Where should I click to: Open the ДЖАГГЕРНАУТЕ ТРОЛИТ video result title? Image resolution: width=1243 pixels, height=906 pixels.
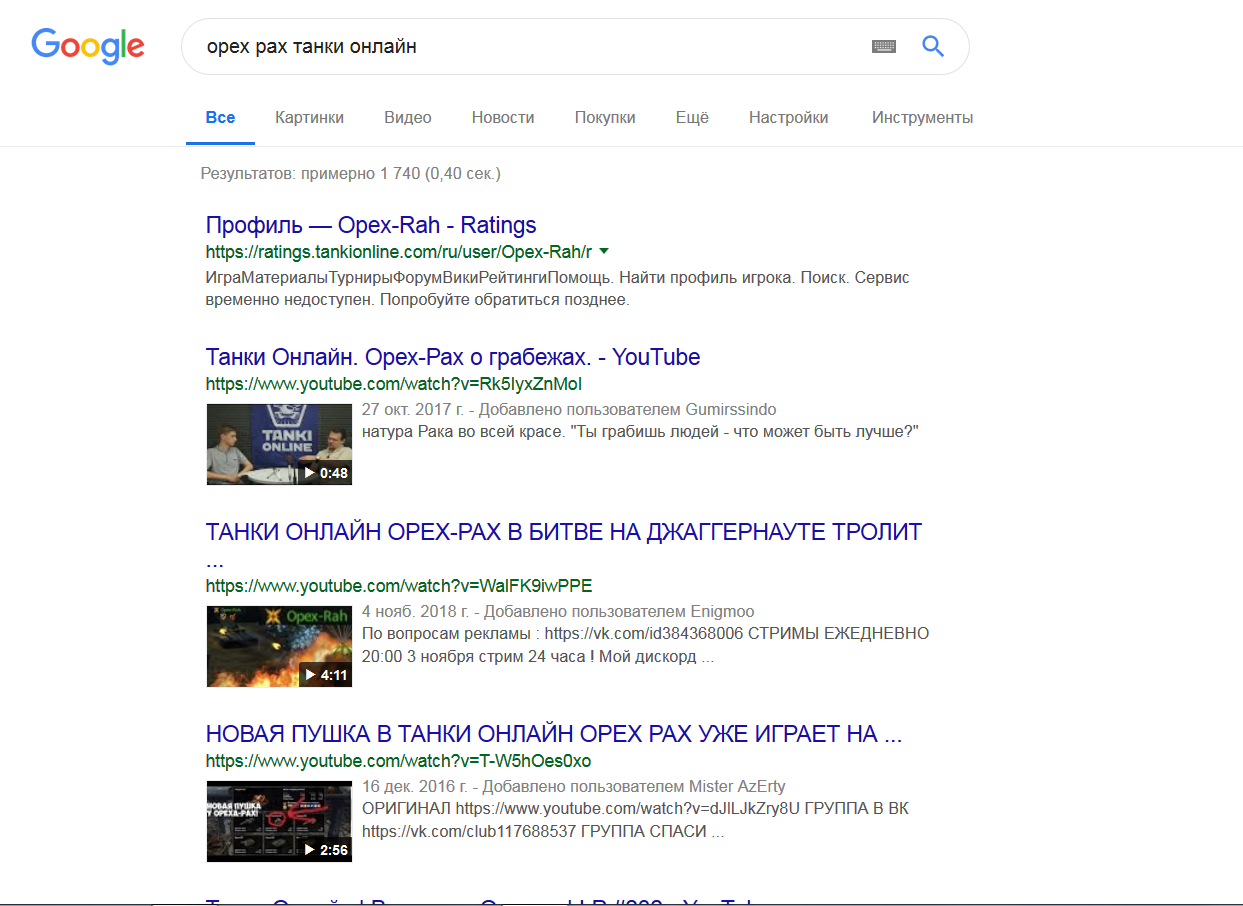563,532
